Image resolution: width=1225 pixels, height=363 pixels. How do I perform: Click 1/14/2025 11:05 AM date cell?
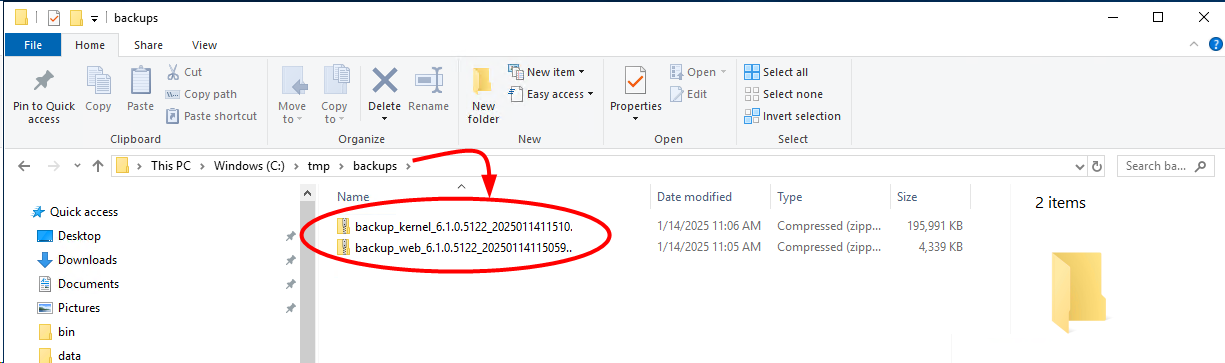tap(709, 247)
